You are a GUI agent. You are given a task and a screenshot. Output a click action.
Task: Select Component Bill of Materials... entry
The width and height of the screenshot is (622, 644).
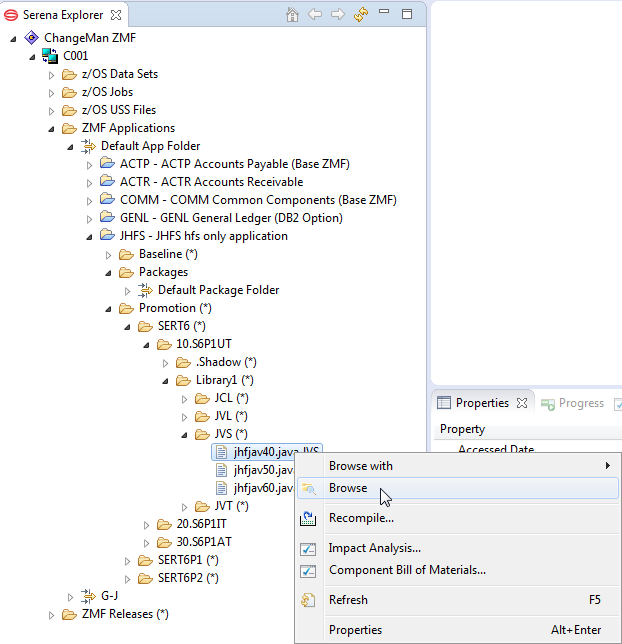click(457, 570)
